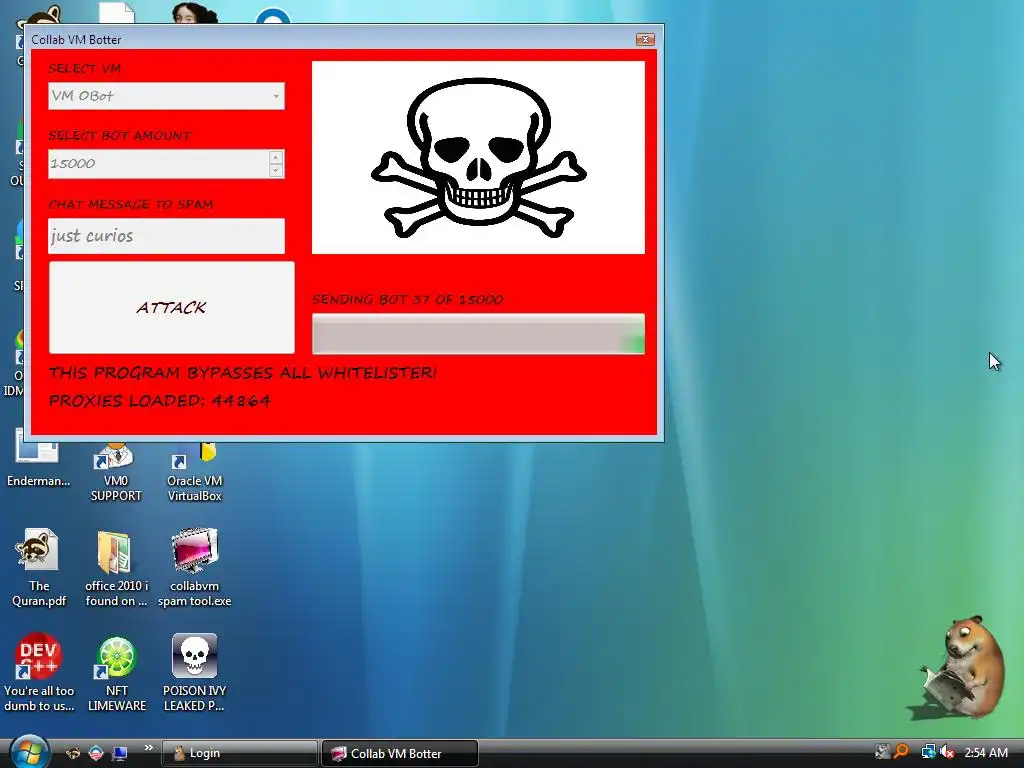Click the Windows Start orb

click(29, 752)
